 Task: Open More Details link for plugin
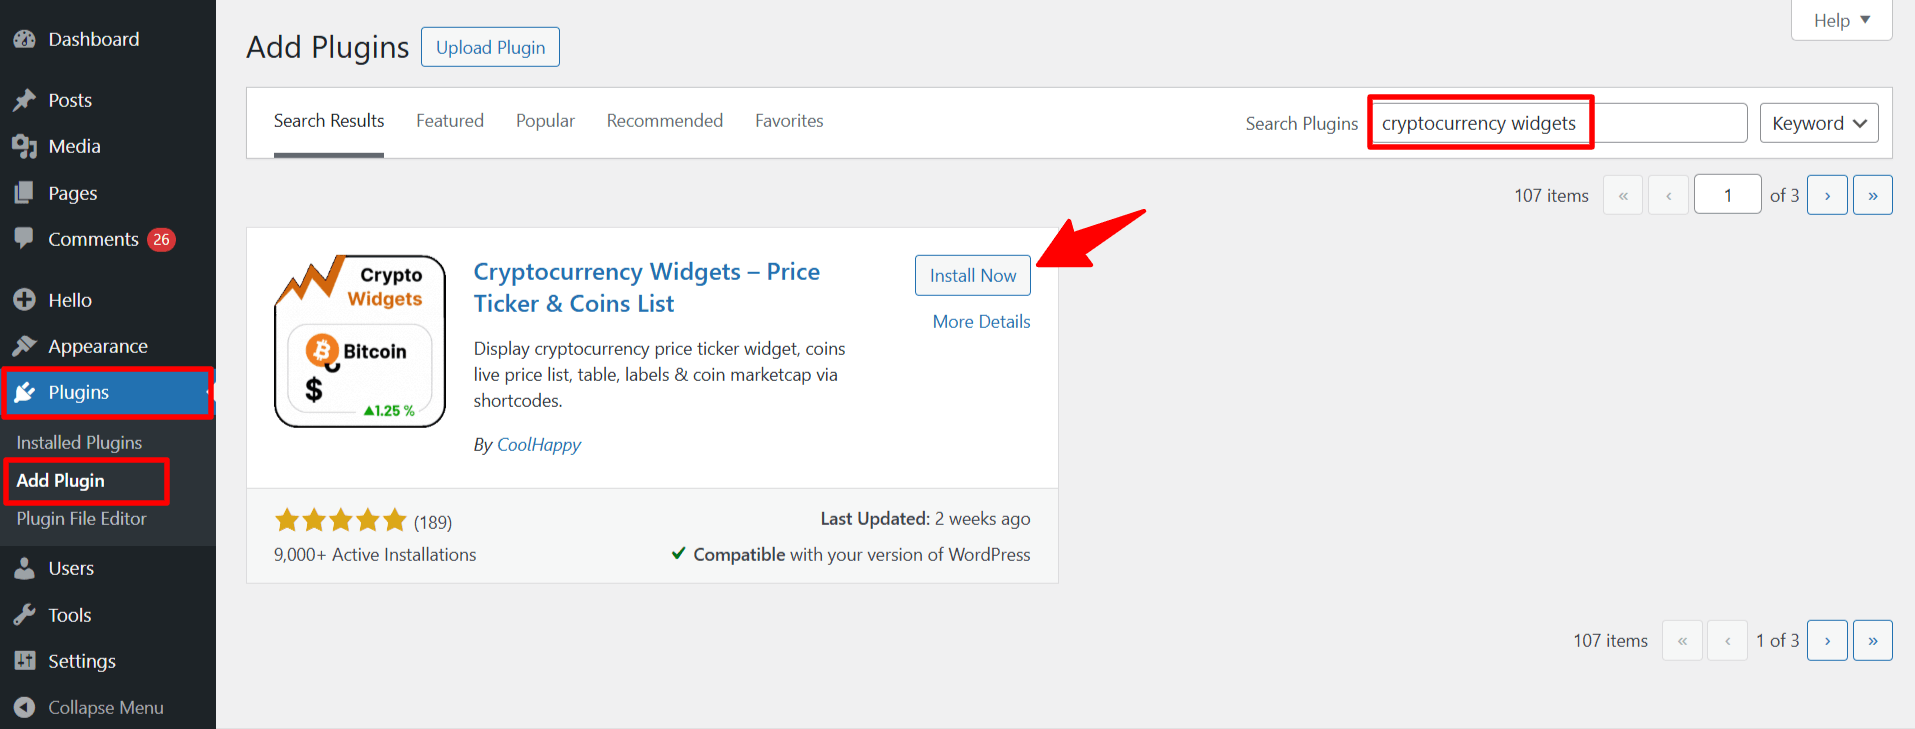point(981,322)
